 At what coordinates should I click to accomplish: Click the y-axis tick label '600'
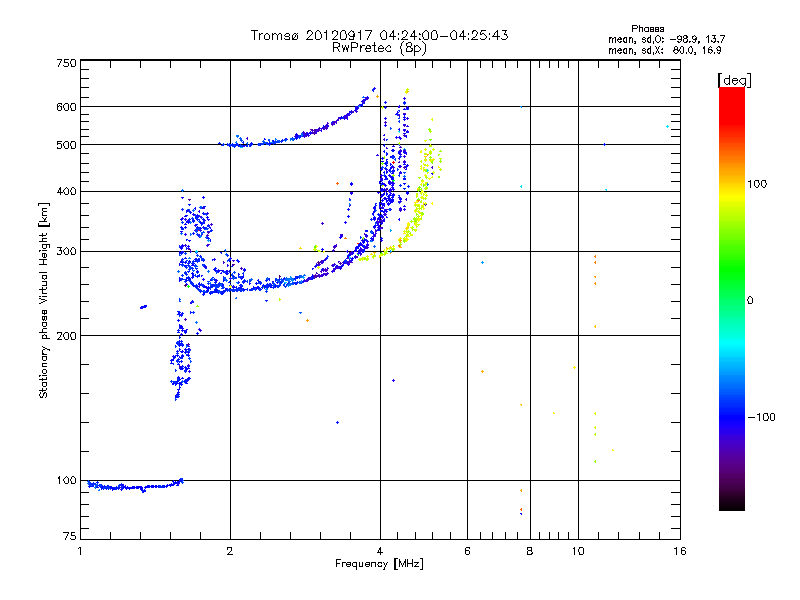click(66, 107)
